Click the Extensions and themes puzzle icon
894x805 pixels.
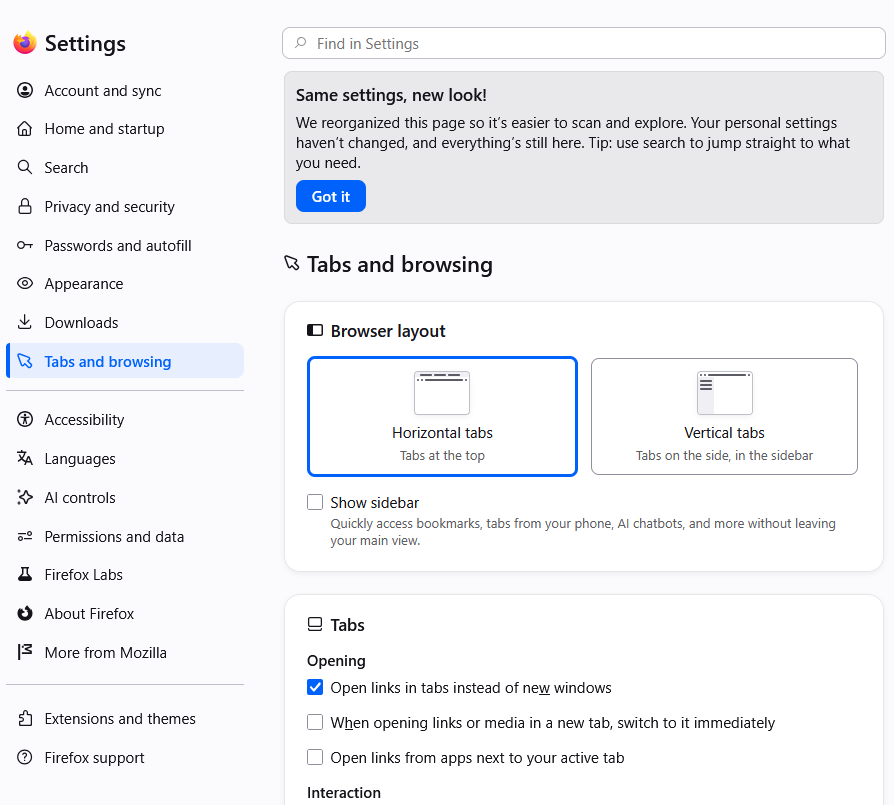pyautogui.click(x=25, y=718)
